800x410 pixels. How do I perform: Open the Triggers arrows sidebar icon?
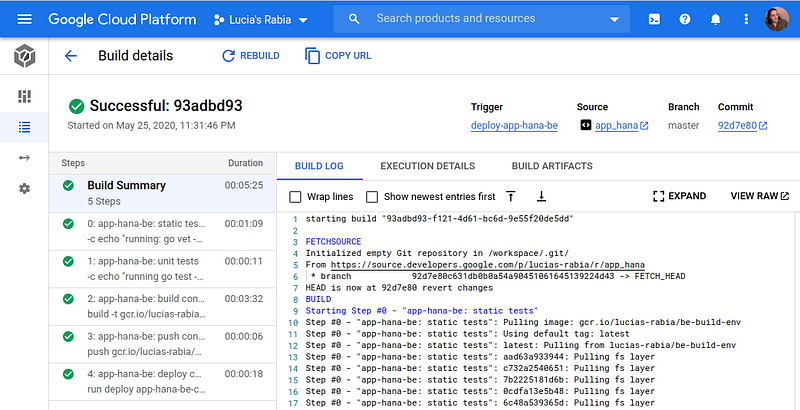click(x=24, y=158)
